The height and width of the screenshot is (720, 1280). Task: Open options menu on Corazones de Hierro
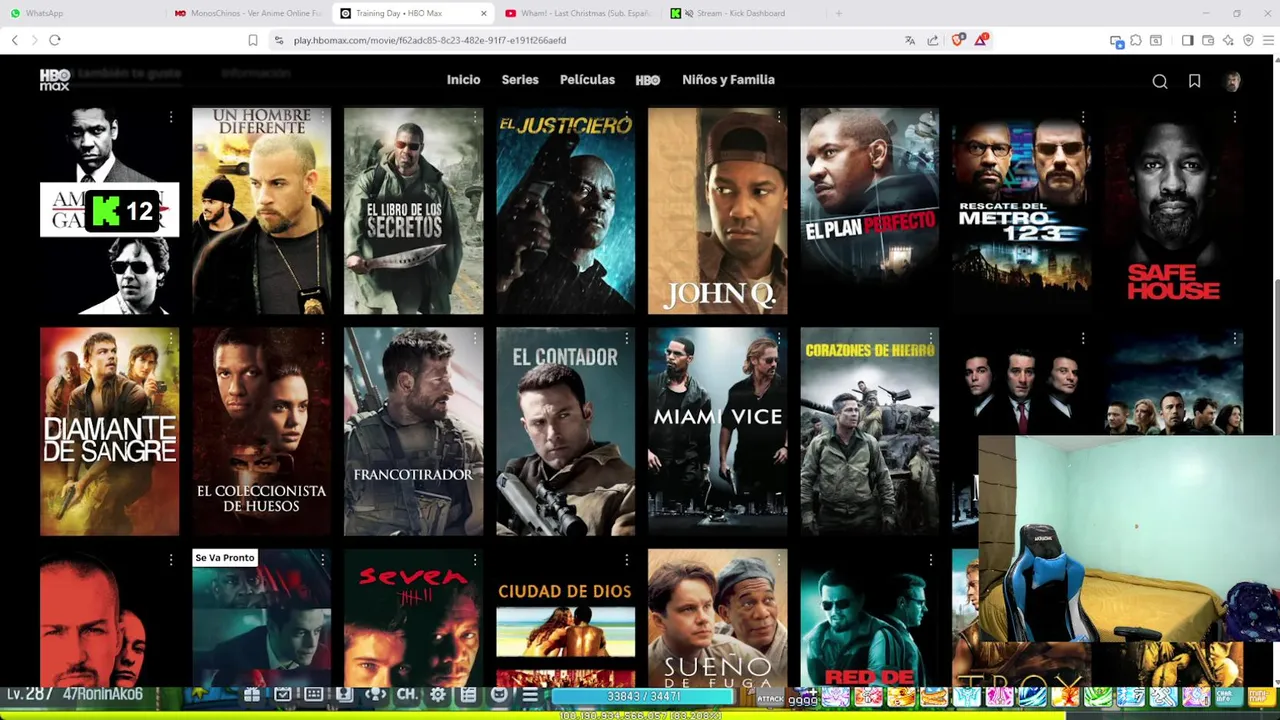pos(931,339)
